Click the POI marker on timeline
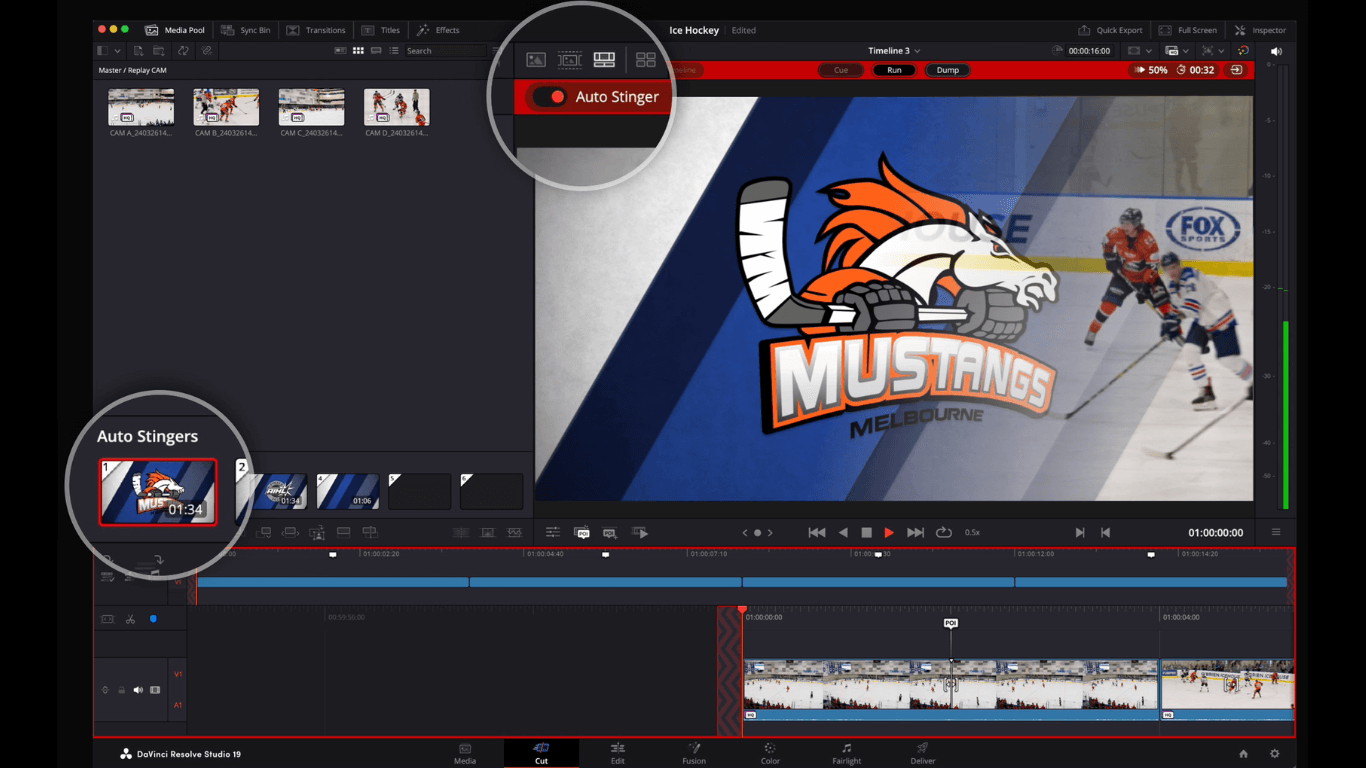Screen dimensions: 1366x768 coord(951,623)
